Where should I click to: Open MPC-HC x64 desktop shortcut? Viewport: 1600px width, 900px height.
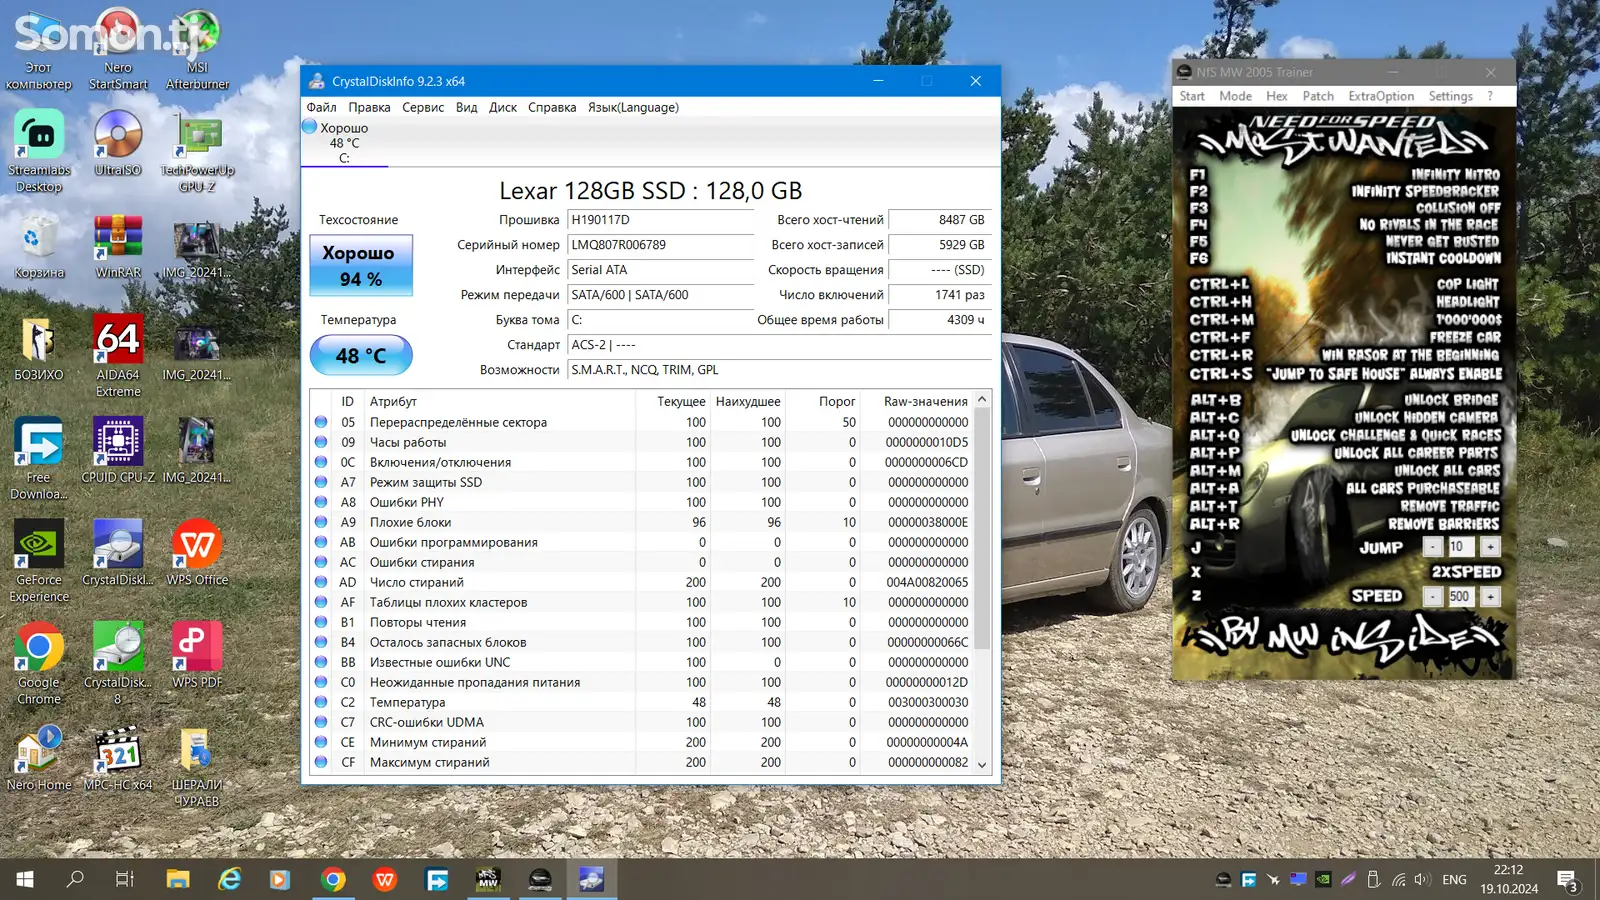tap(118, 758)
